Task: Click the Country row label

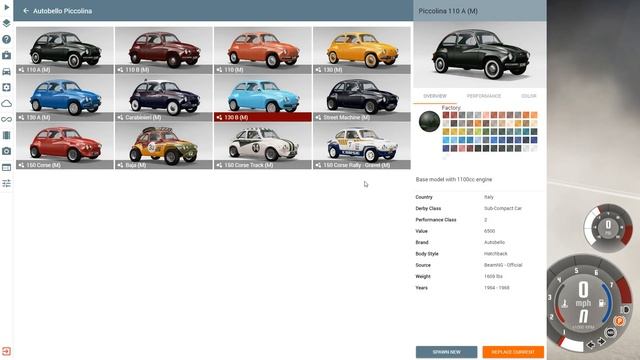Action: [424, 197]
